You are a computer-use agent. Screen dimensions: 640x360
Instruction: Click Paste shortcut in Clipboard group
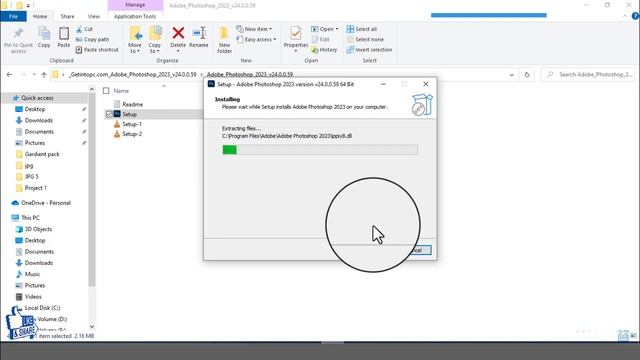coord(97,49)
